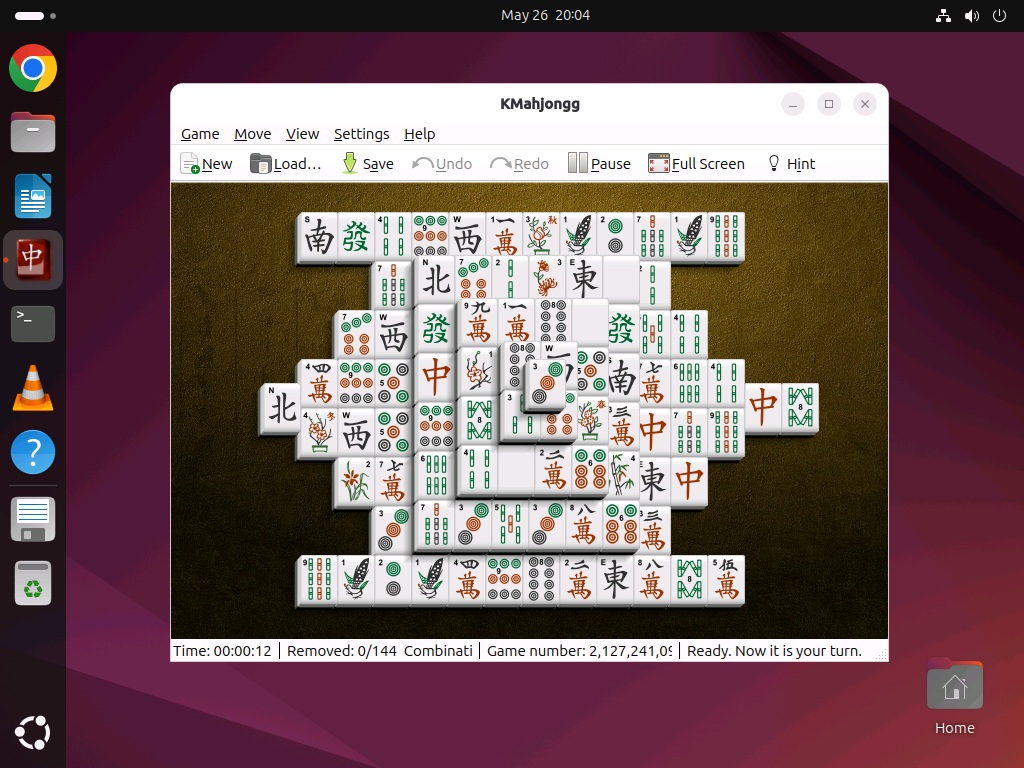
Task: Open Google Chrome from the dock
Action: (33, 68)
